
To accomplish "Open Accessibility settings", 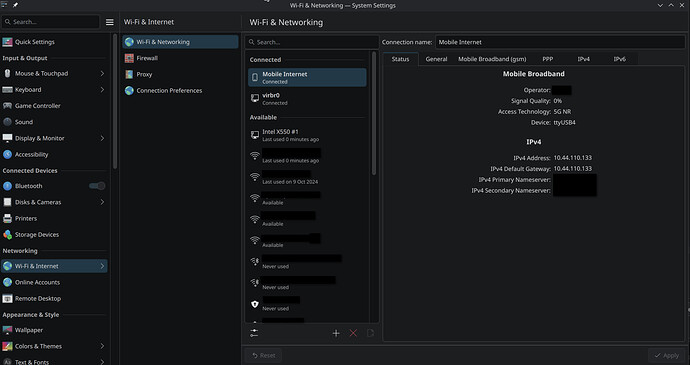I will coord(54,155).
